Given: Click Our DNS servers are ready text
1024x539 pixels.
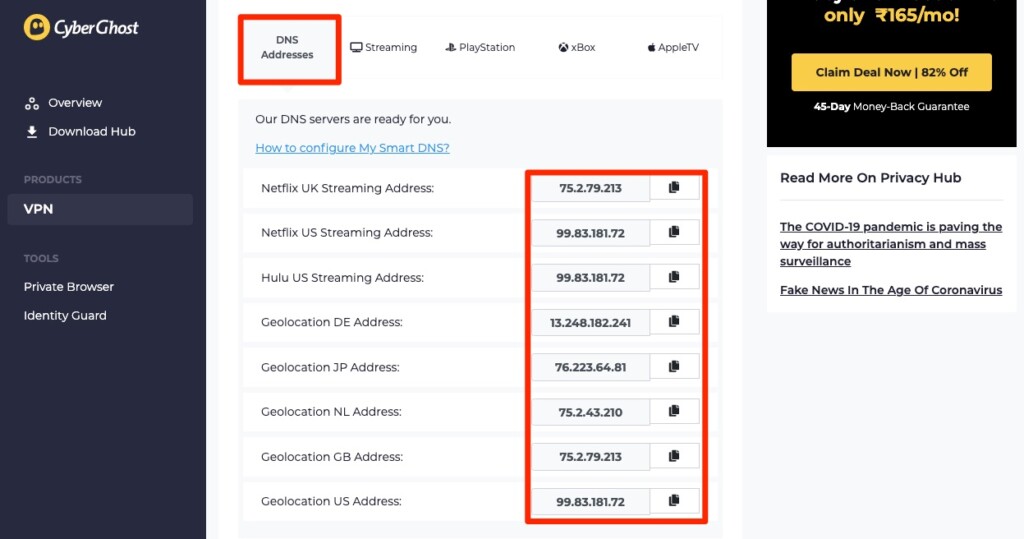Looking at the screenshot, I should 353,120.
